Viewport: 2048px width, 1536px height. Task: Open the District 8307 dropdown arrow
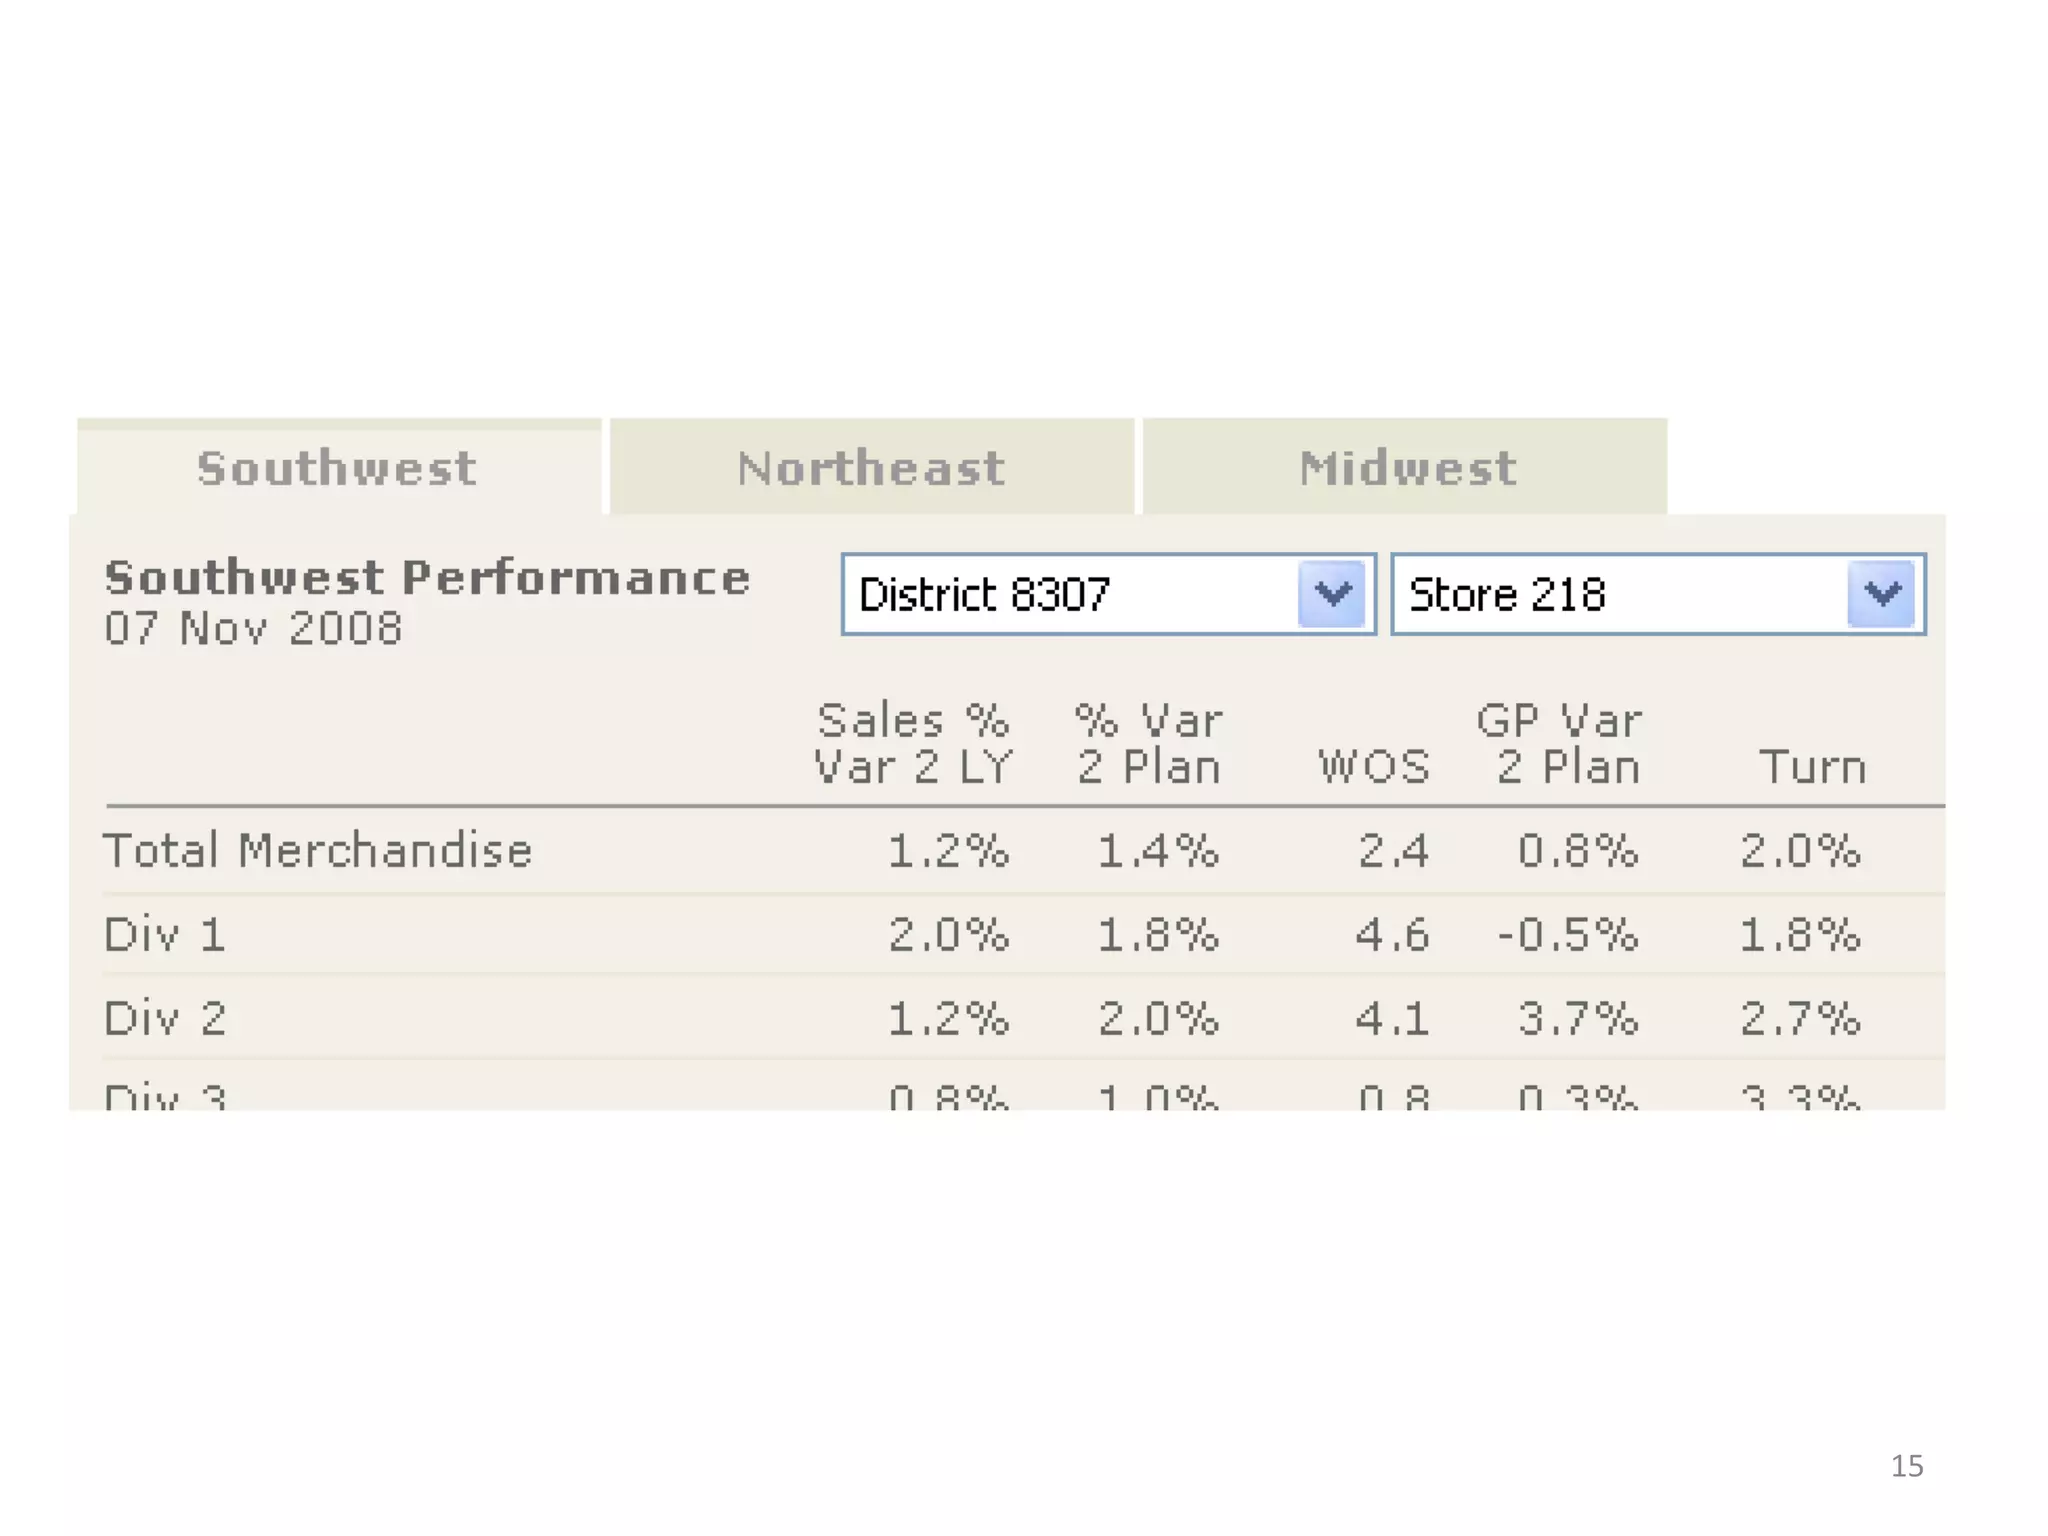pos(1331,595)
